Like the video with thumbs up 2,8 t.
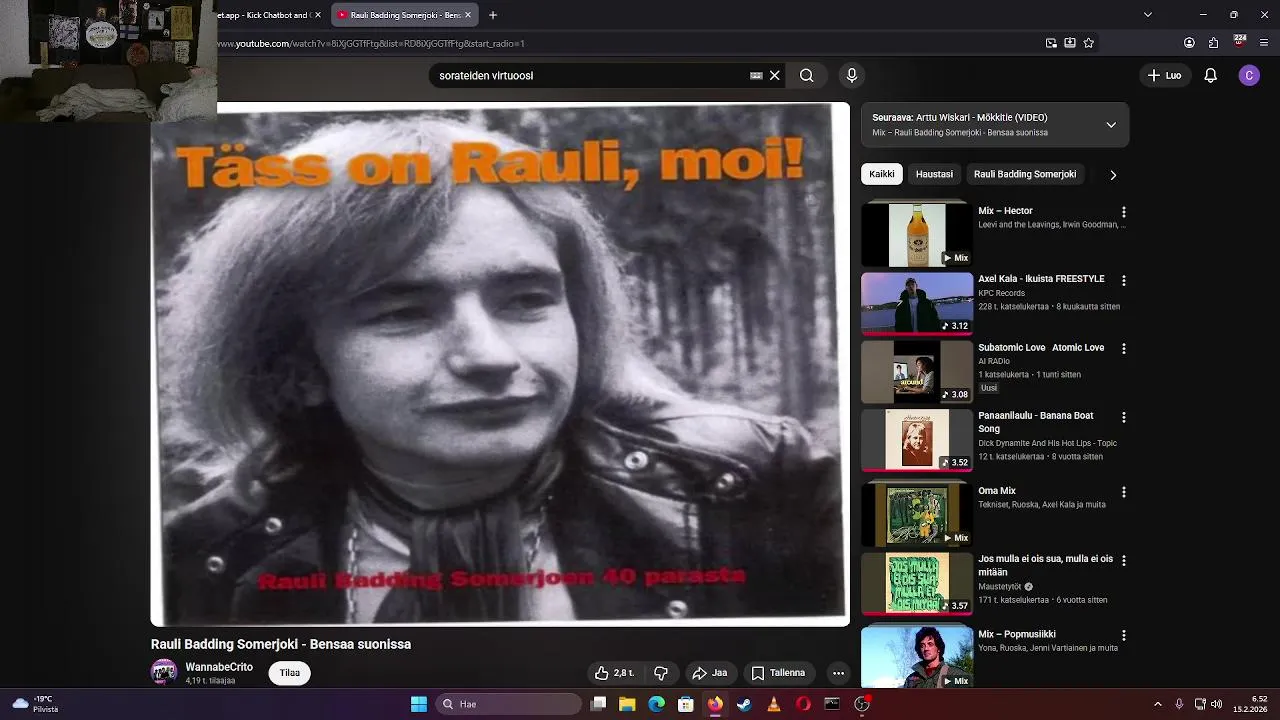1280x720 pixels. [614, 673]
